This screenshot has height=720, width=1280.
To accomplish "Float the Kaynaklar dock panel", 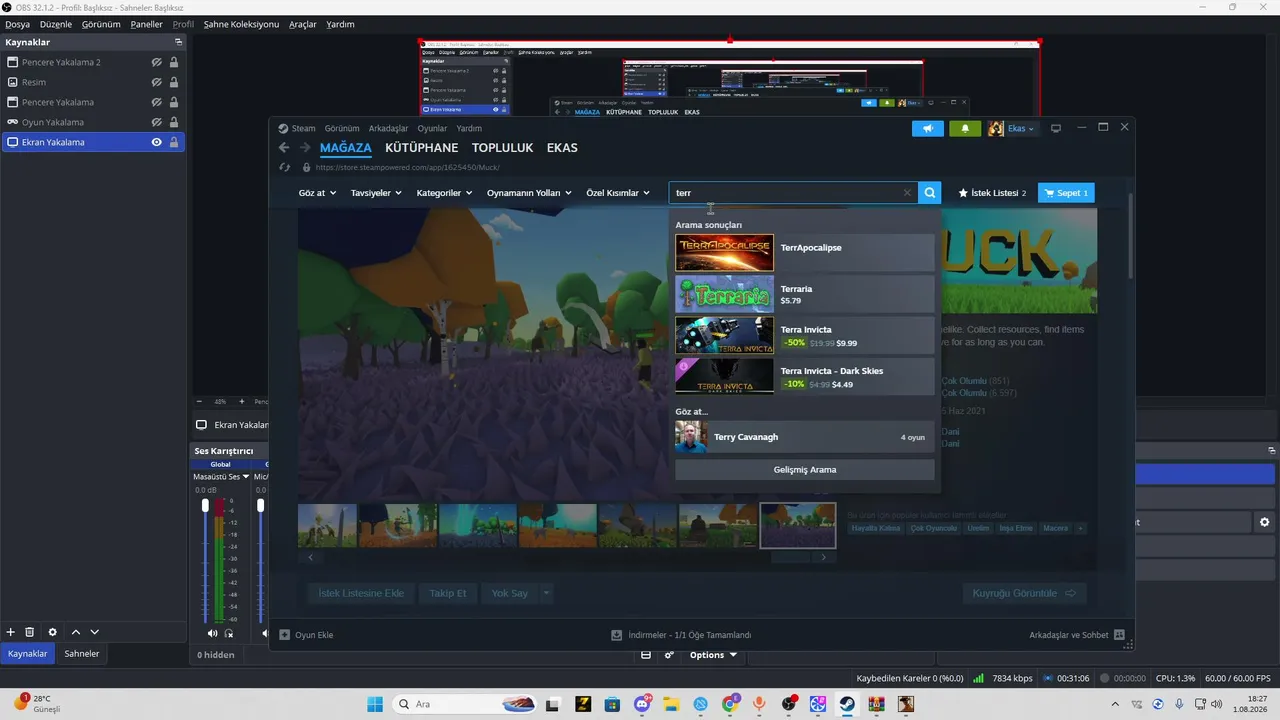I will click(179, 42).
